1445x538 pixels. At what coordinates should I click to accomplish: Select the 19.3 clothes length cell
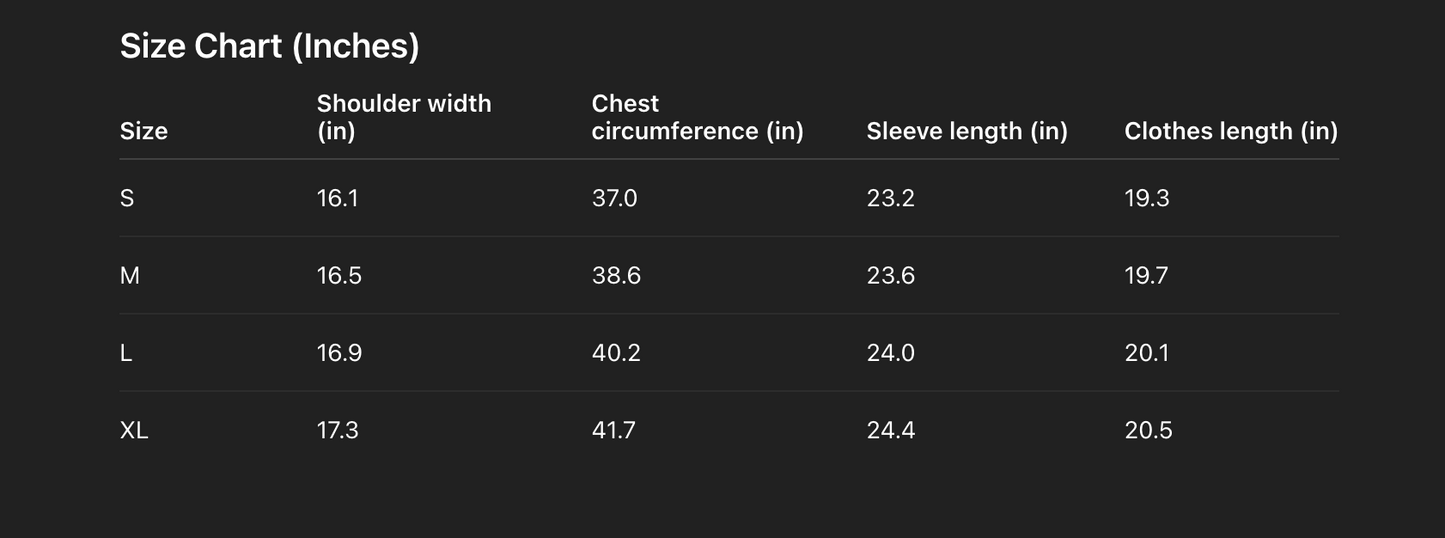point(1146,198)
